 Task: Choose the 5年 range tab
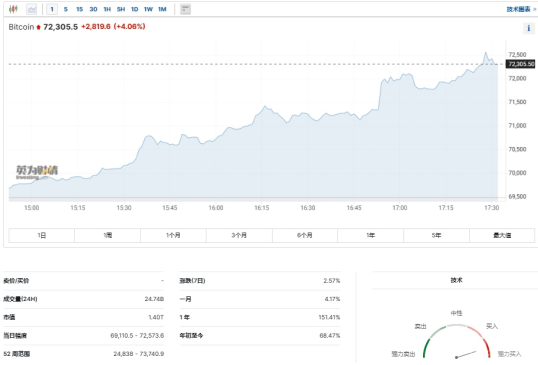click(x=436, y=235)
